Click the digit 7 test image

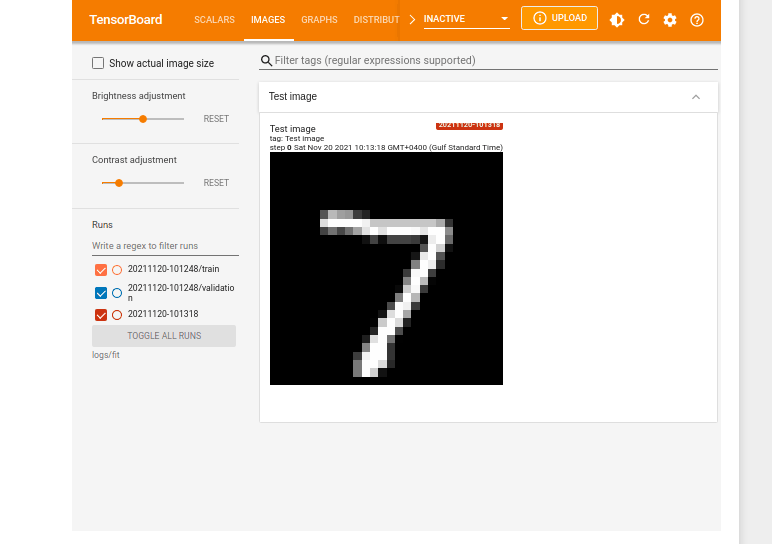point(386,268)
